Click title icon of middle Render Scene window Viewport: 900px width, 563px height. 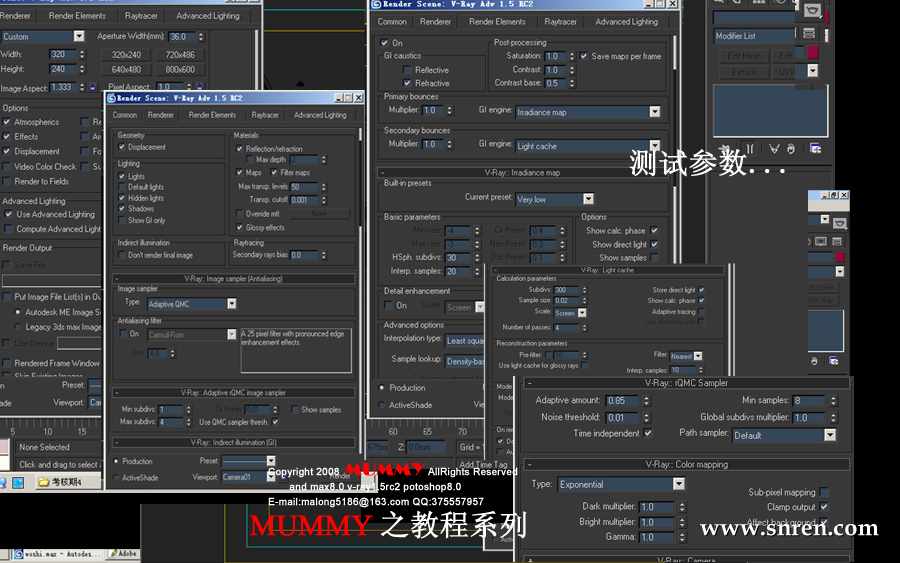point(111,98)
